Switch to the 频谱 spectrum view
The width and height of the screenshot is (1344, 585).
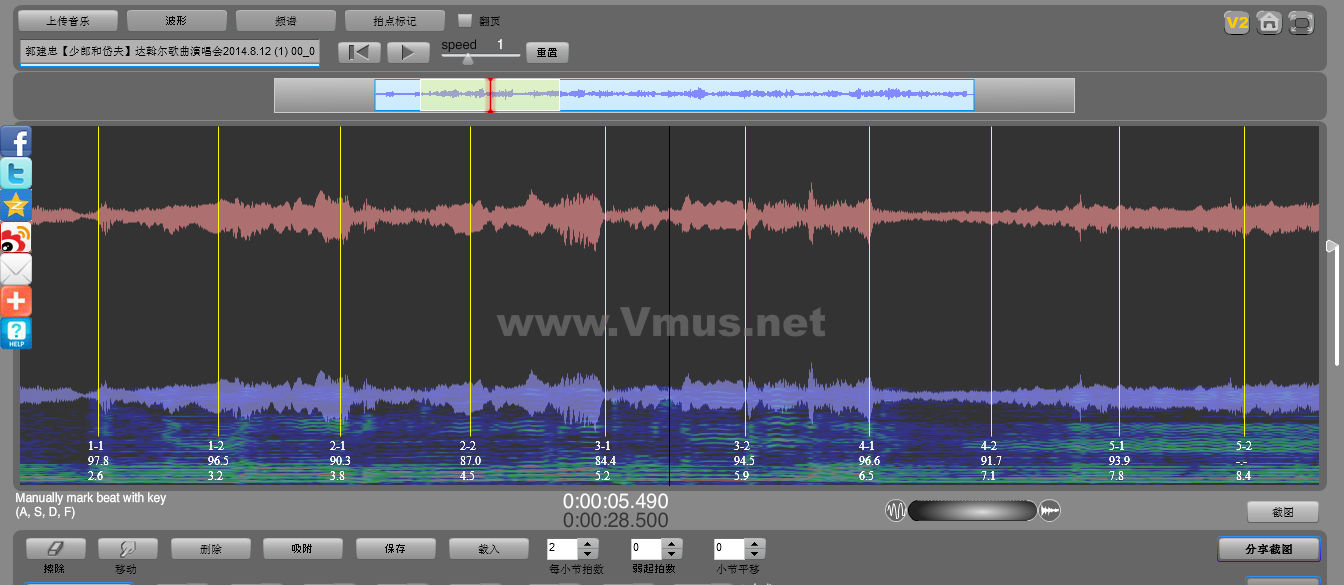[x=286, y=21]
